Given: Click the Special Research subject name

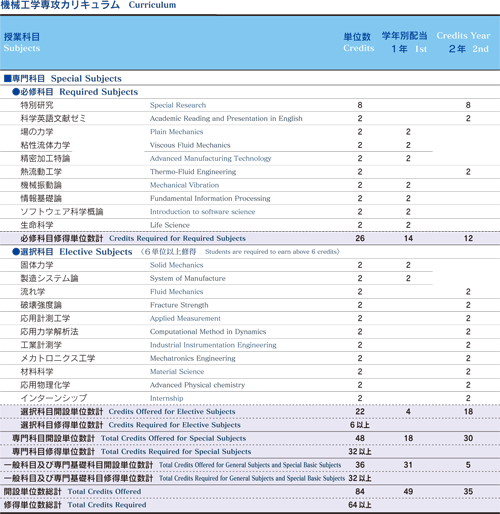Looking at the screenshot, I should [178, 105].
